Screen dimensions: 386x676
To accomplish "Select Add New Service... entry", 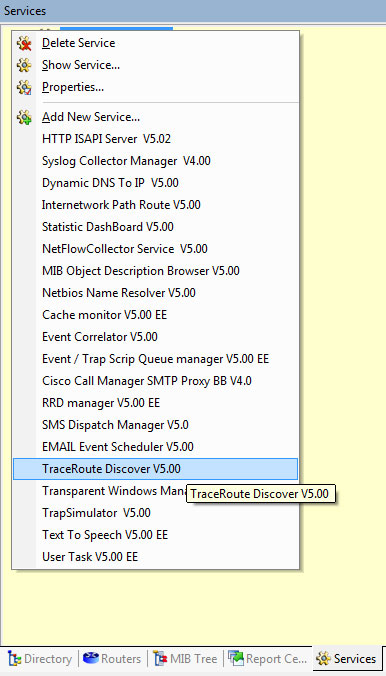I will (155, 117).
